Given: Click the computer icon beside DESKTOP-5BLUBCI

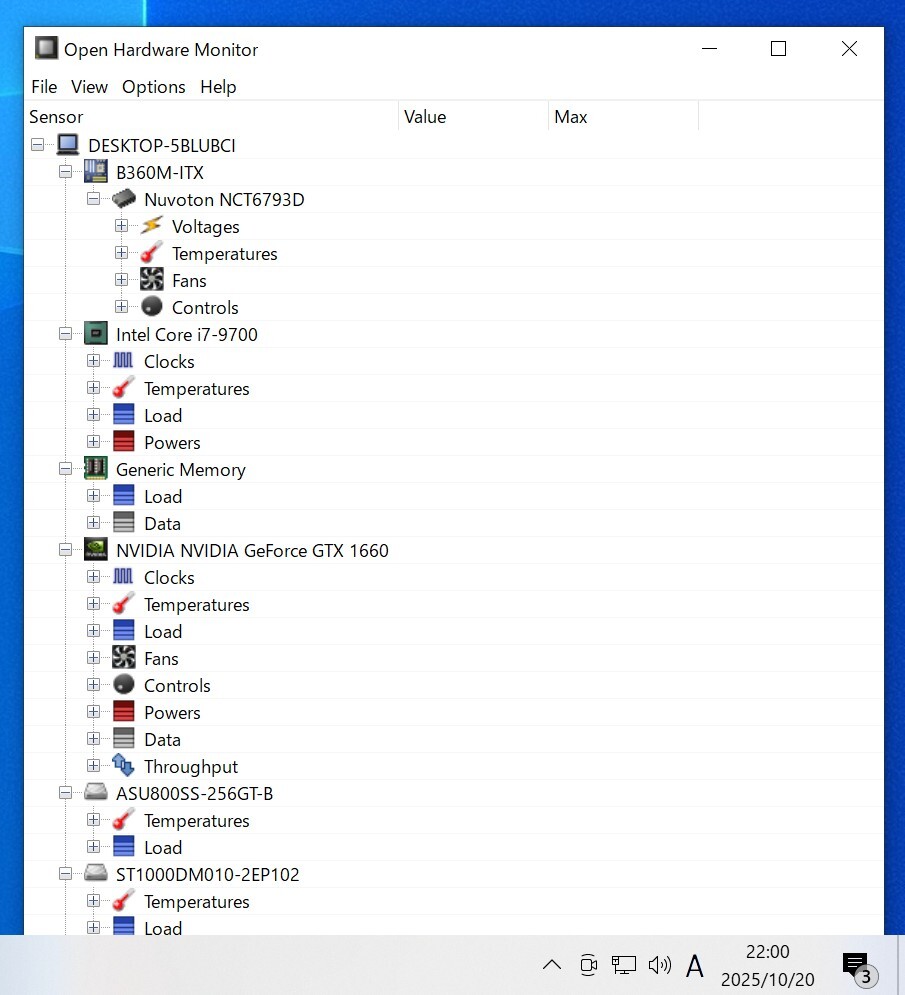Looking at the screenshot, I should [x=67, y=145].
